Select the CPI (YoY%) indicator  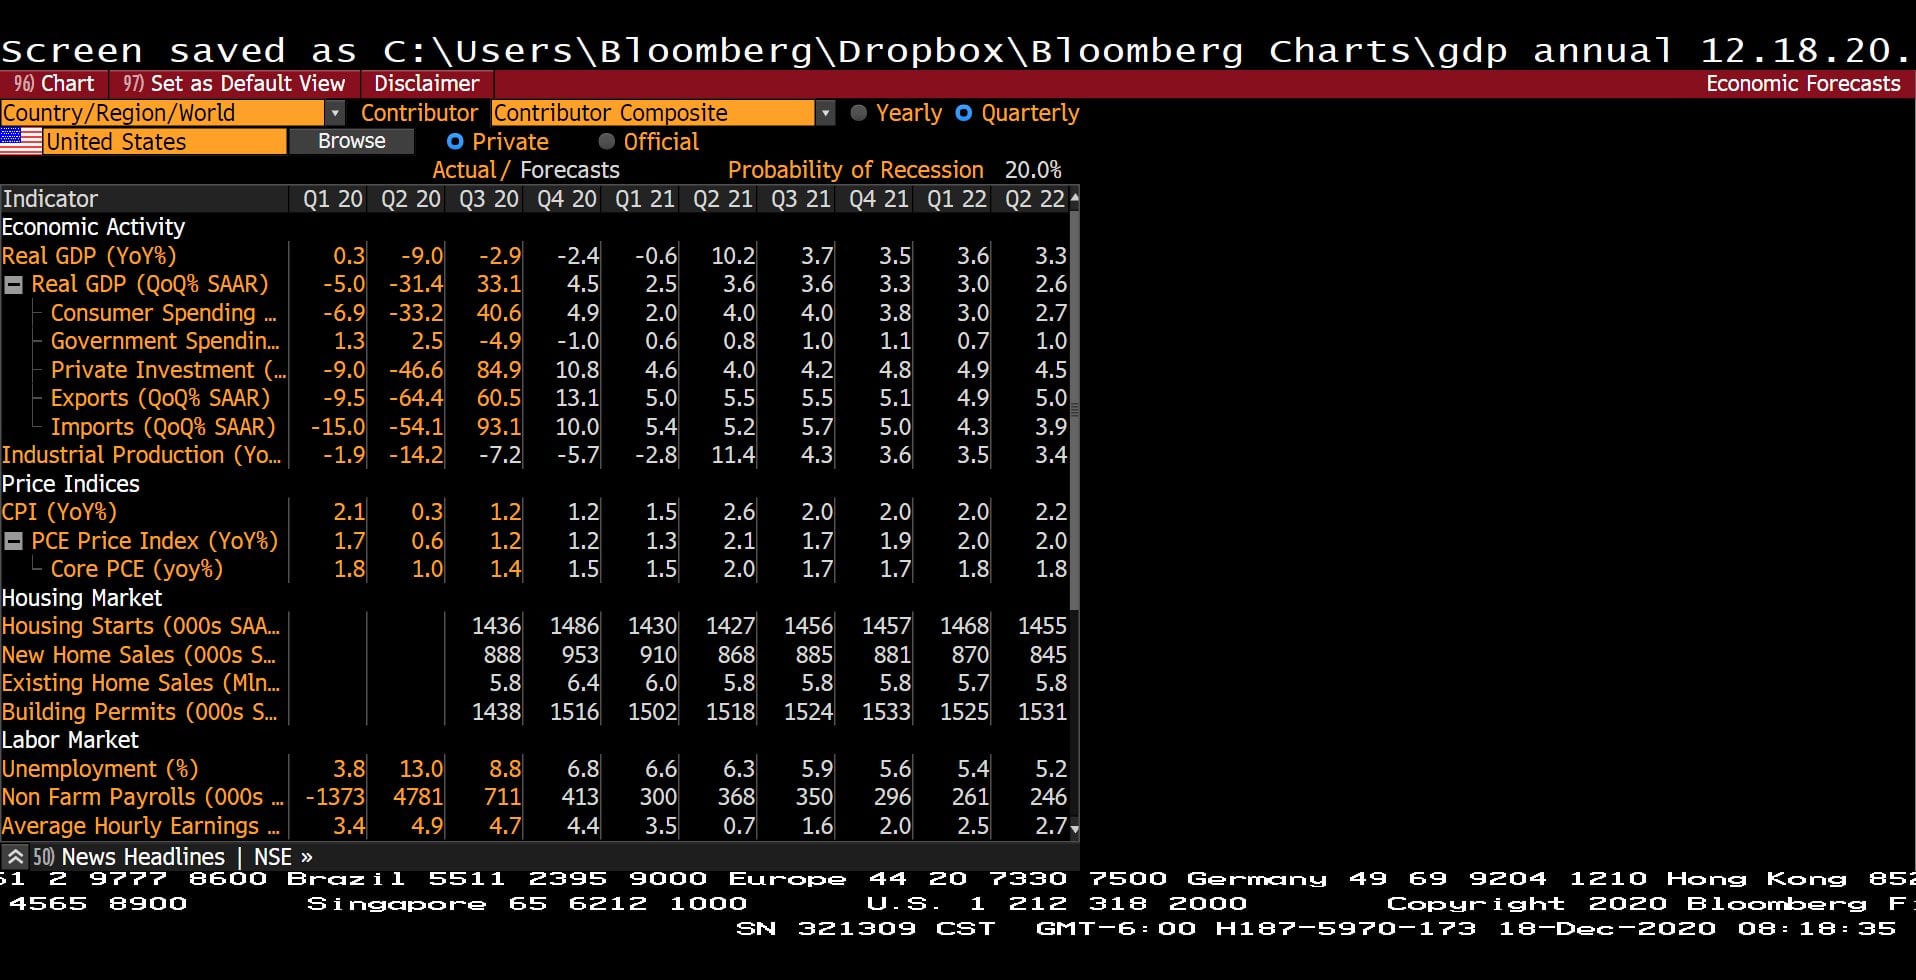coord(59,512)
